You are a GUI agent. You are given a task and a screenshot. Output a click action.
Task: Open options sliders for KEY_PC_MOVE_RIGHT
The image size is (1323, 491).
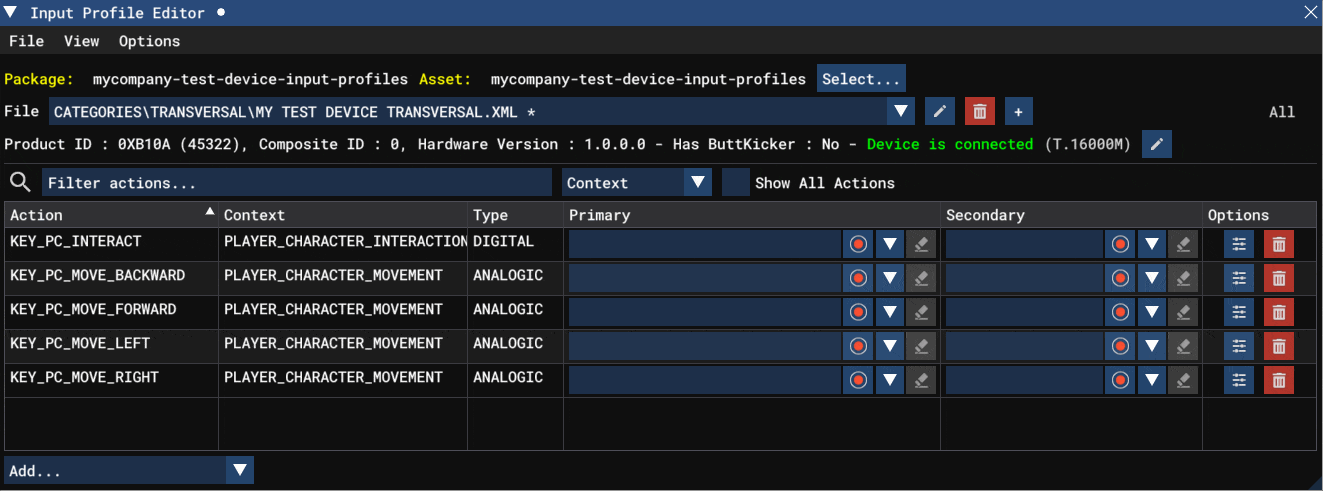[x=1239, y=380]
